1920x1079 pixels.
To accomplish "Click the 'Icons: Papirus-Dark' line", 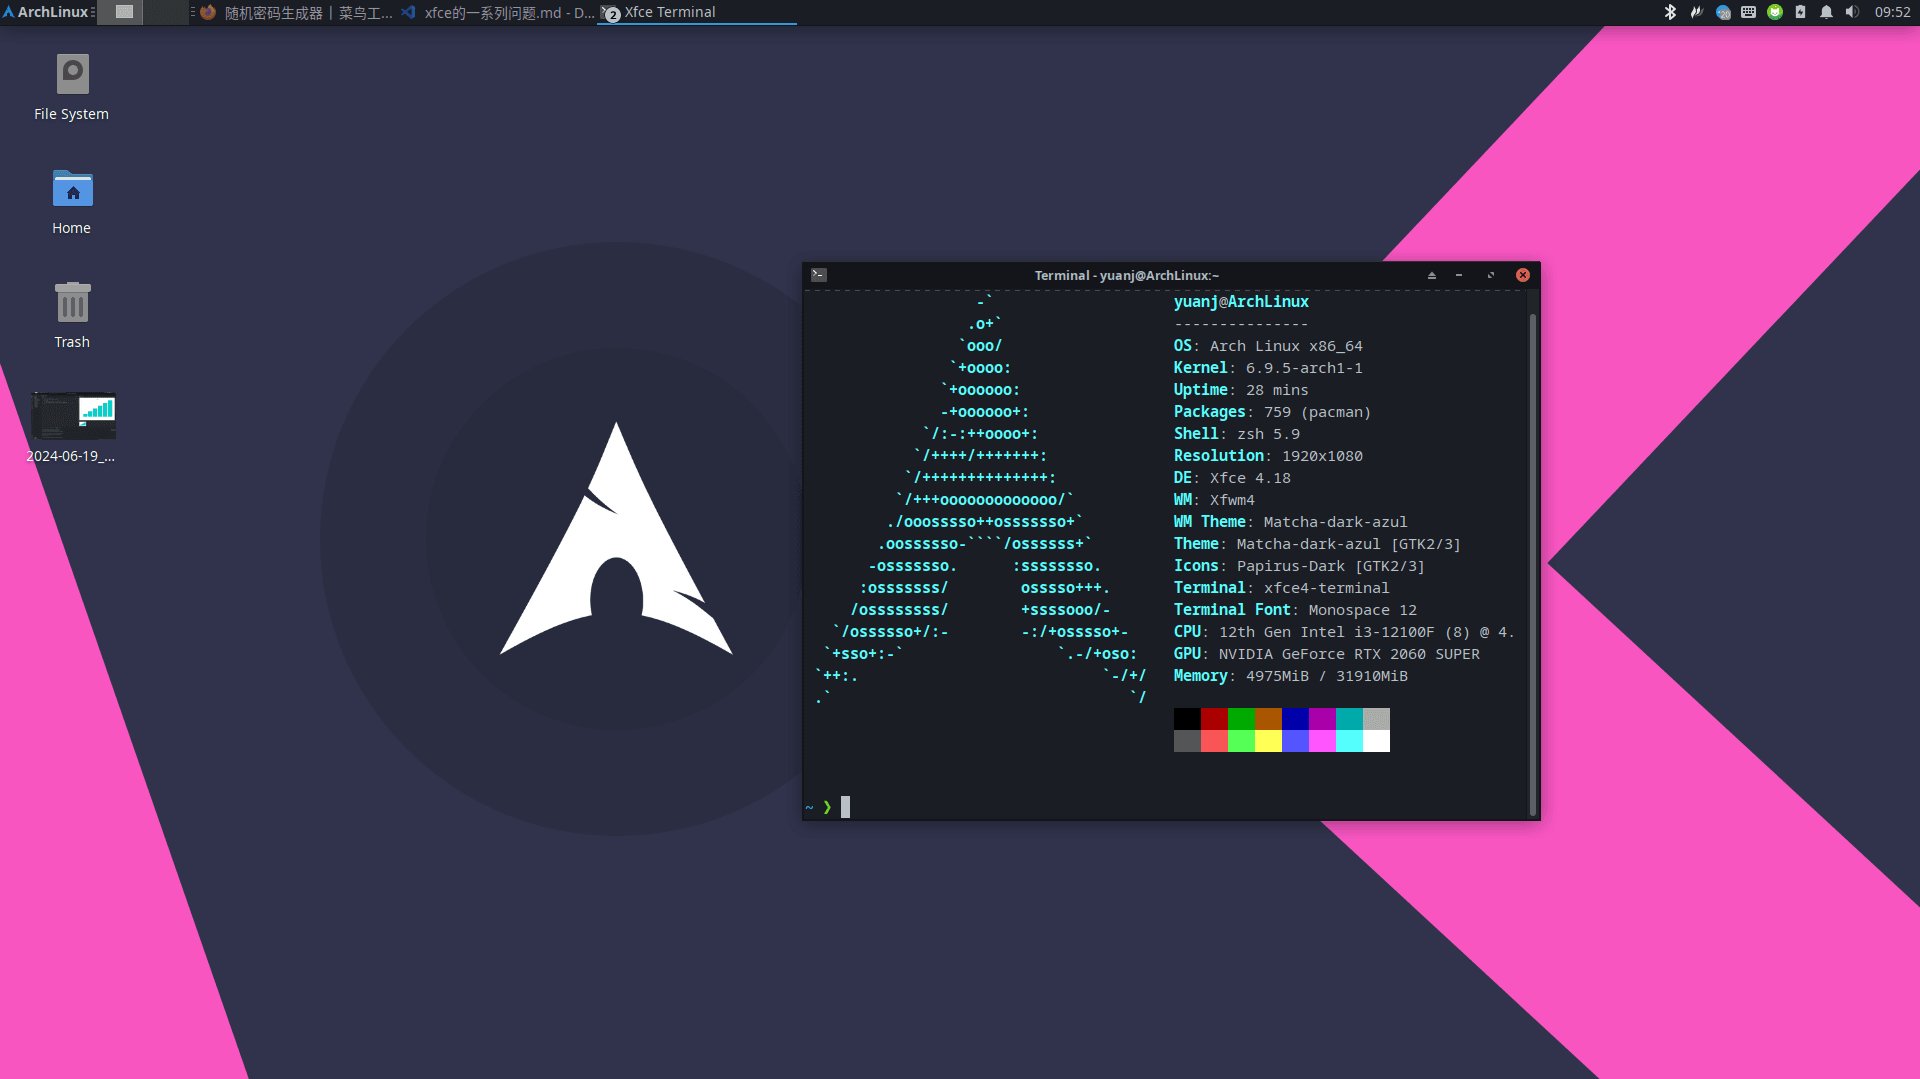I will pos(1299,566).
